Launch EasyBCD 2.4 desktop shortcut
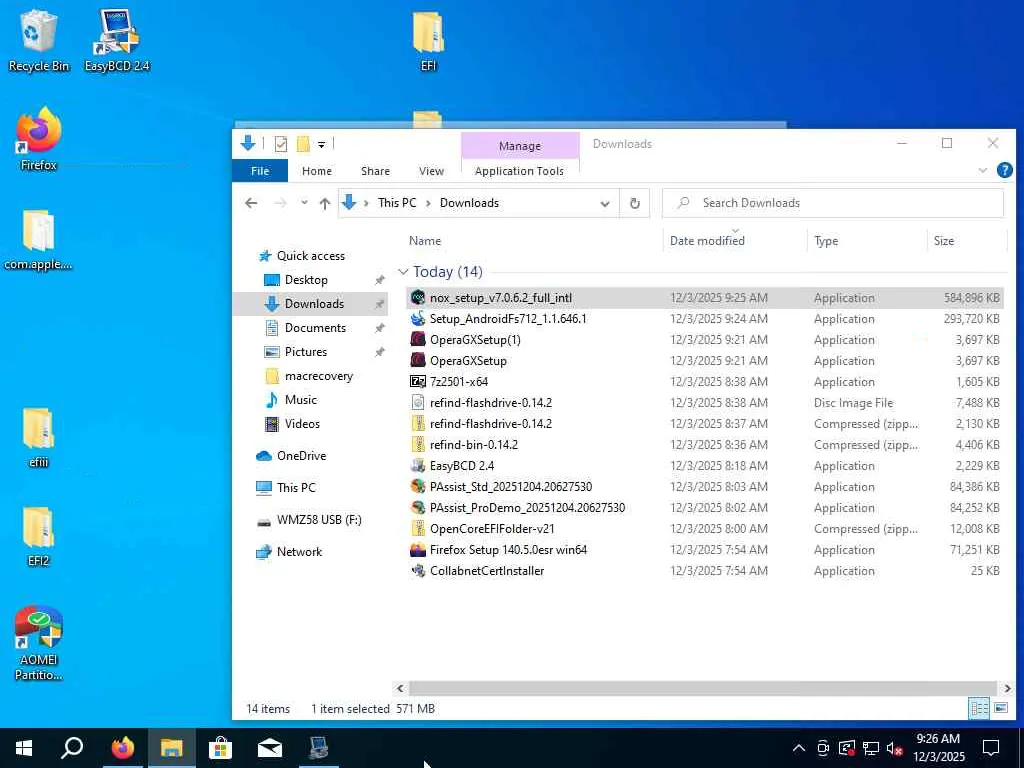Image resolution: width=1024 pixels, height=768 pixels. coord(117,40)
